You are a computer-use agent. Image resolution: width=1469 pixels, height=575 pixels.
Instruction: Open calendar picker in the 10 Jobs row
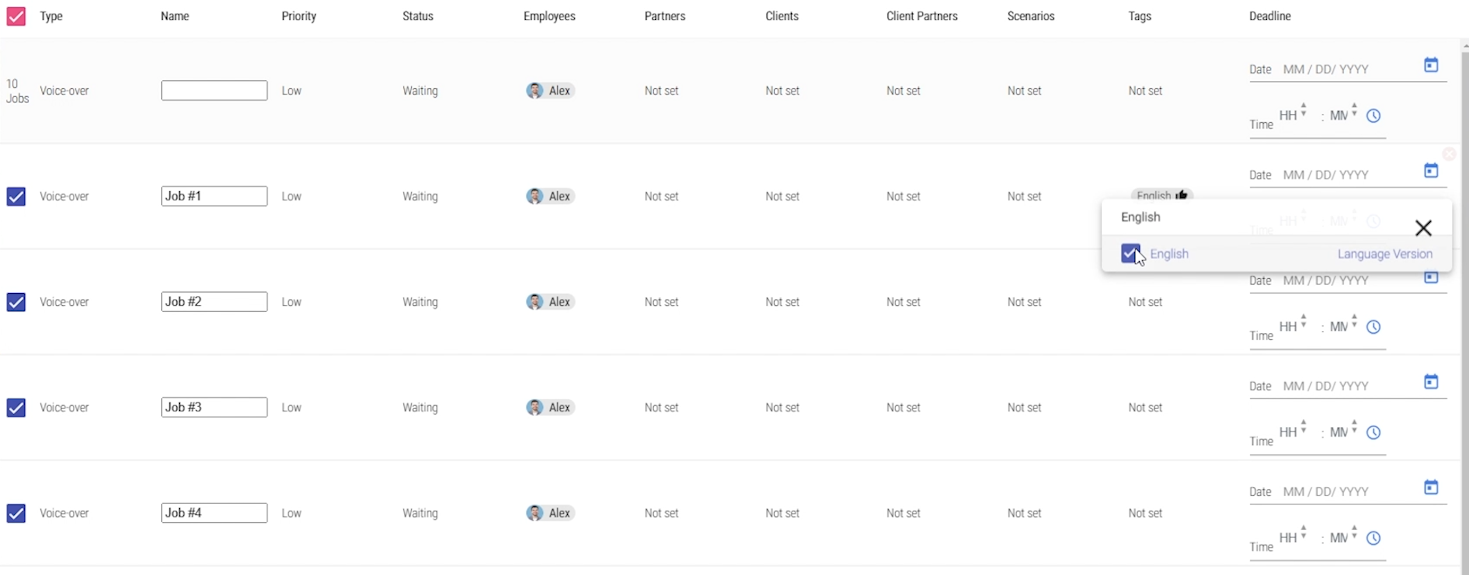click(1431, 65)
